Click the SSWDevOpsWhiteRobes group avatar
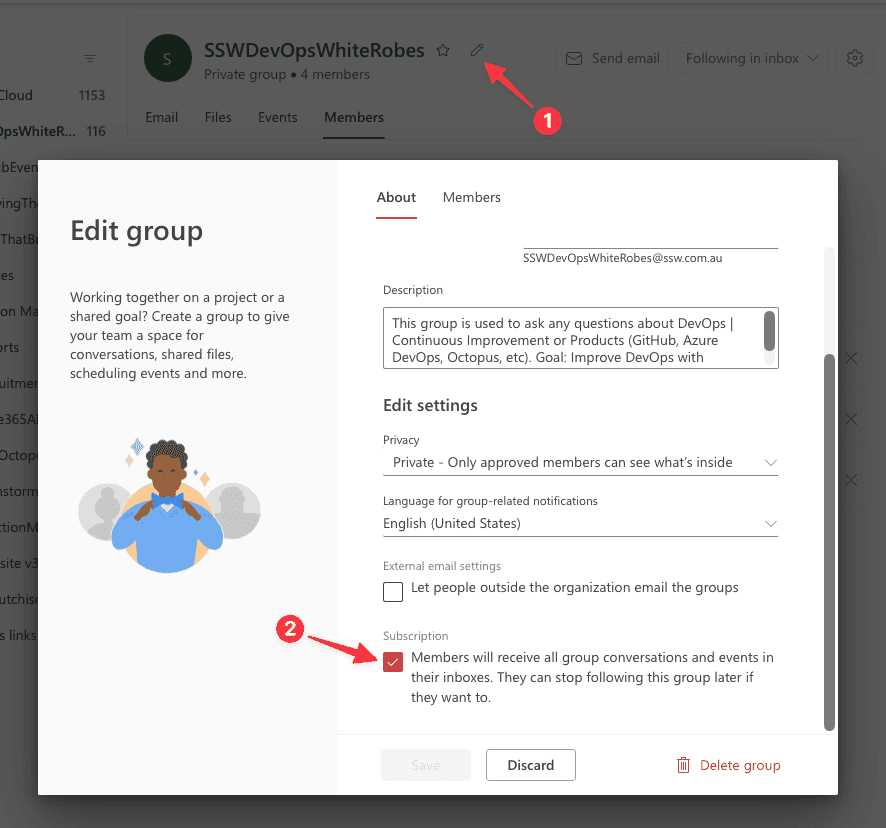 point(167,59)
